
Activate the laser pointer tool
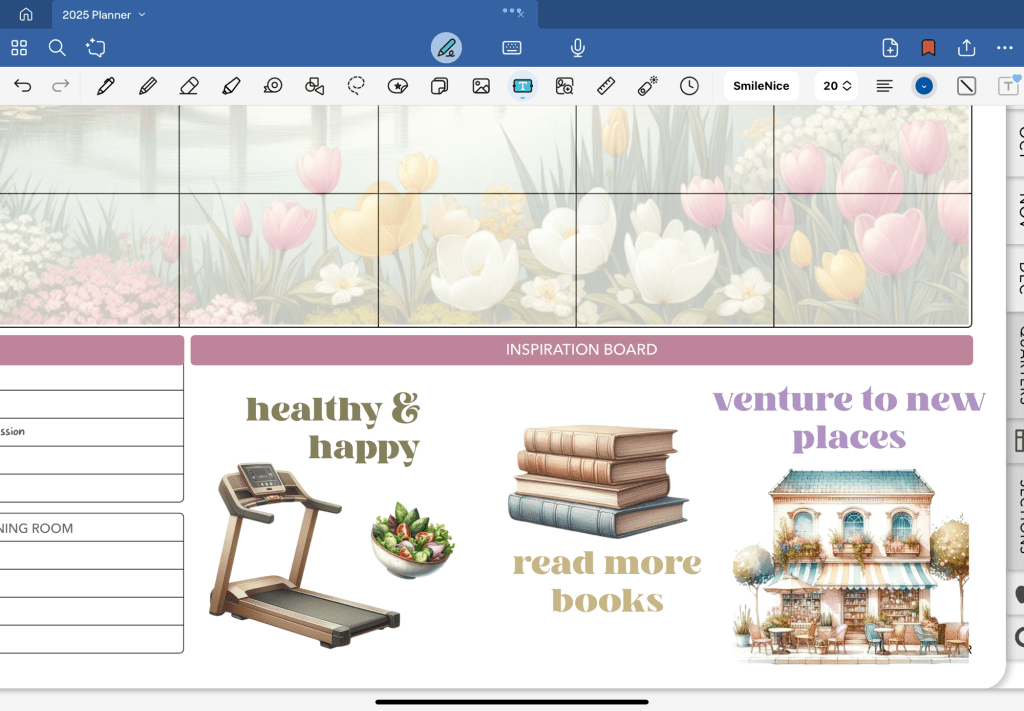click(x=647, y=86)
